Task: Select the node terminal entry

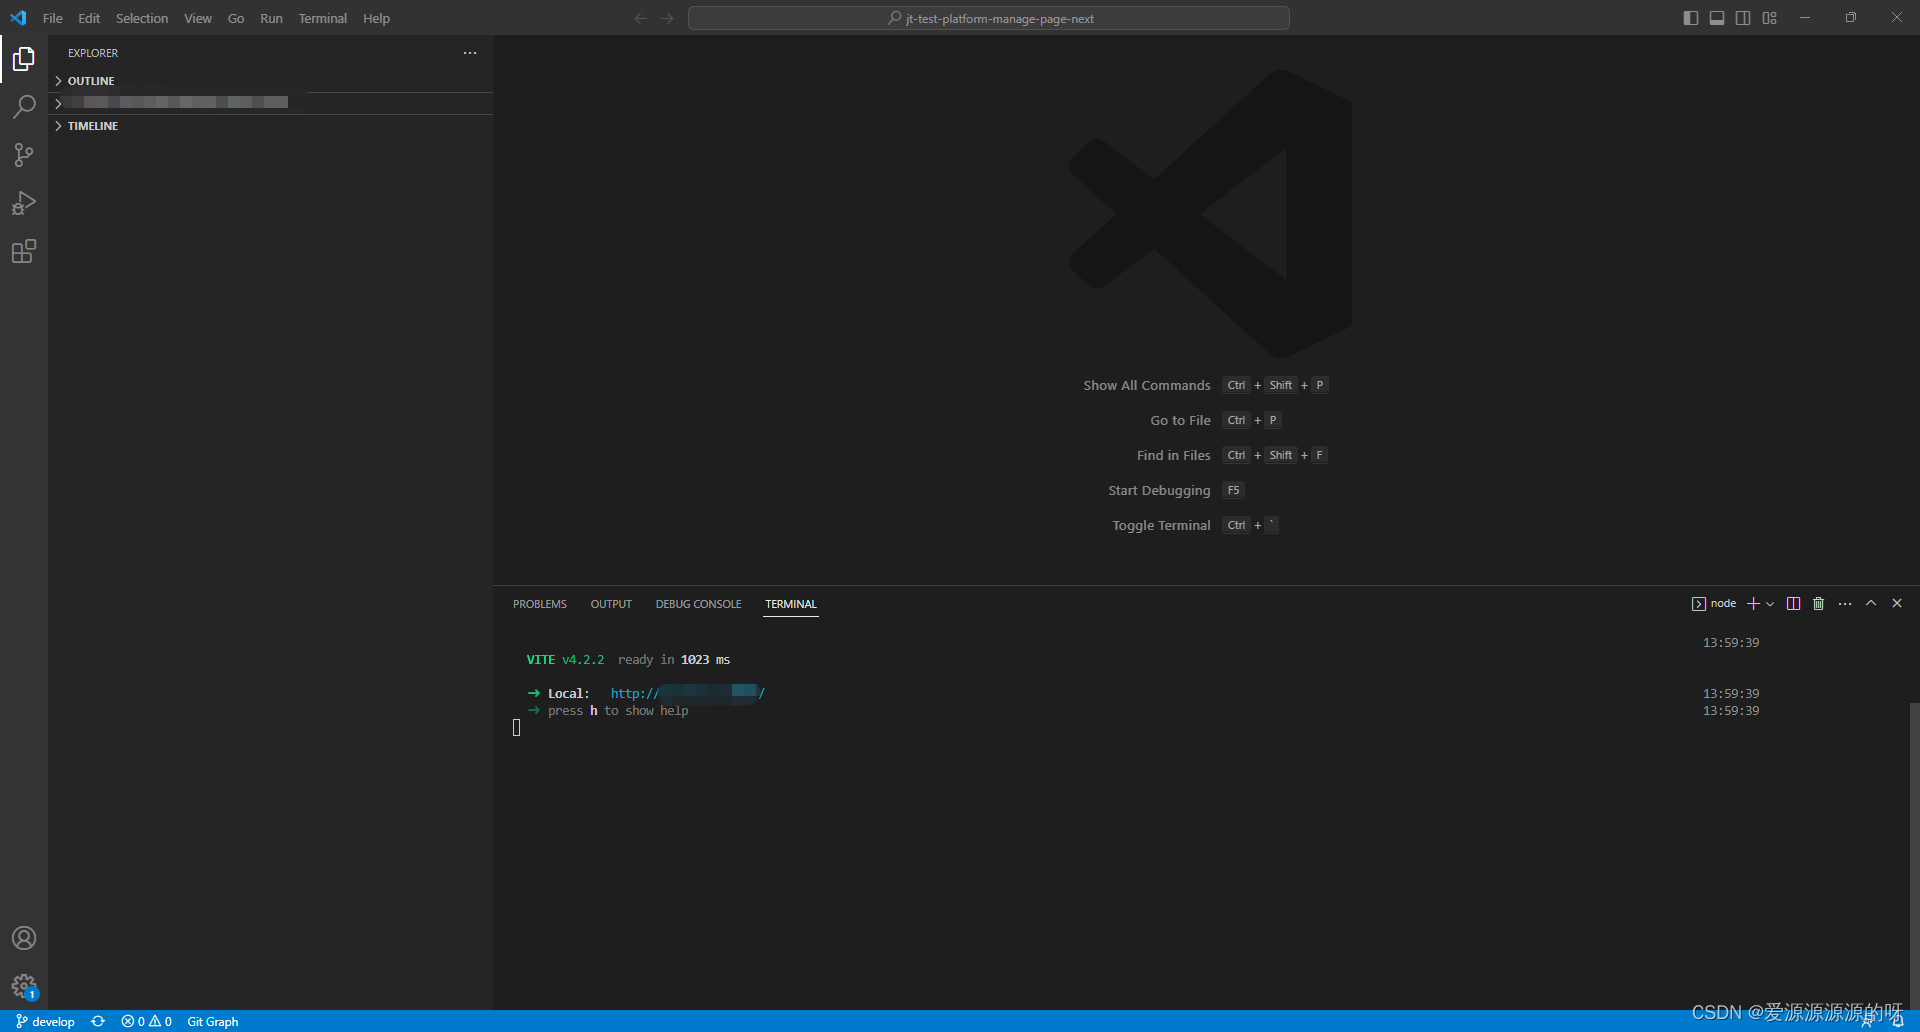Action: coord(1714,604)
